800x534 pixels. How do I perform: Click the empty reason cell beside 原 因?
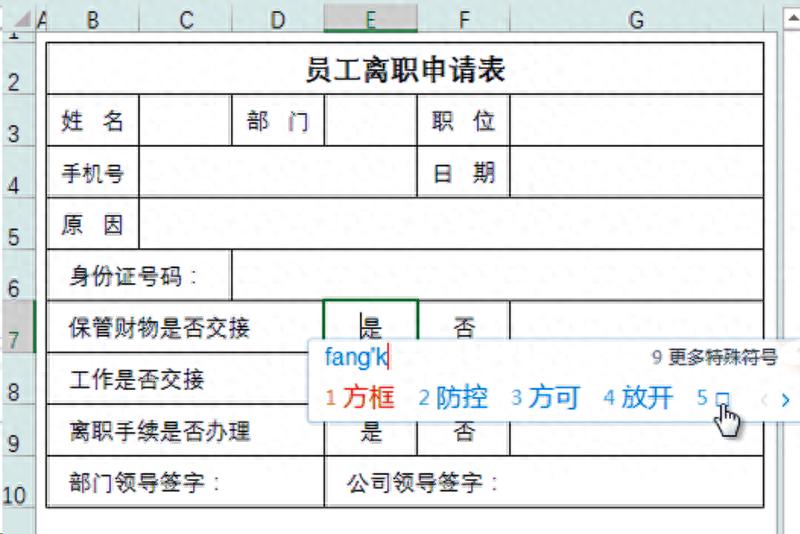point(451,224)
